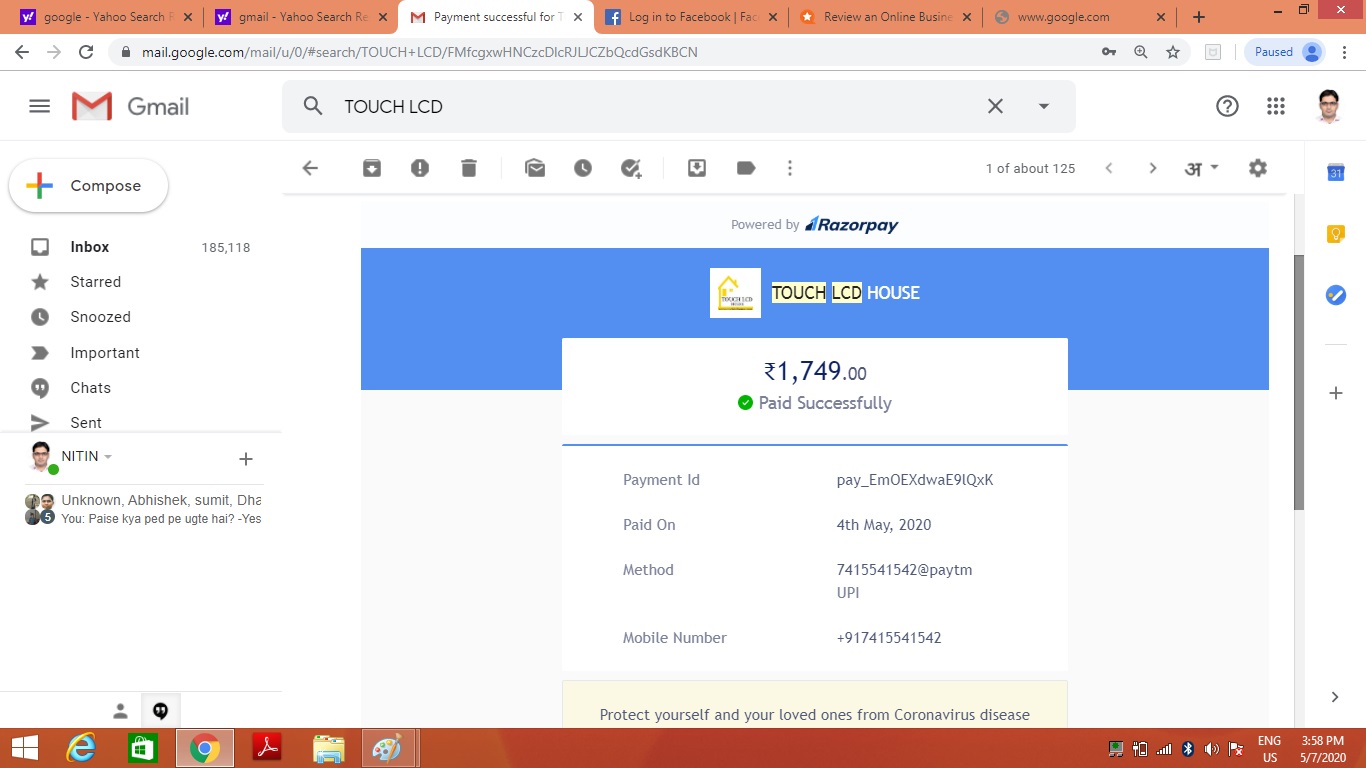Report this email as spam

[420, 168]
